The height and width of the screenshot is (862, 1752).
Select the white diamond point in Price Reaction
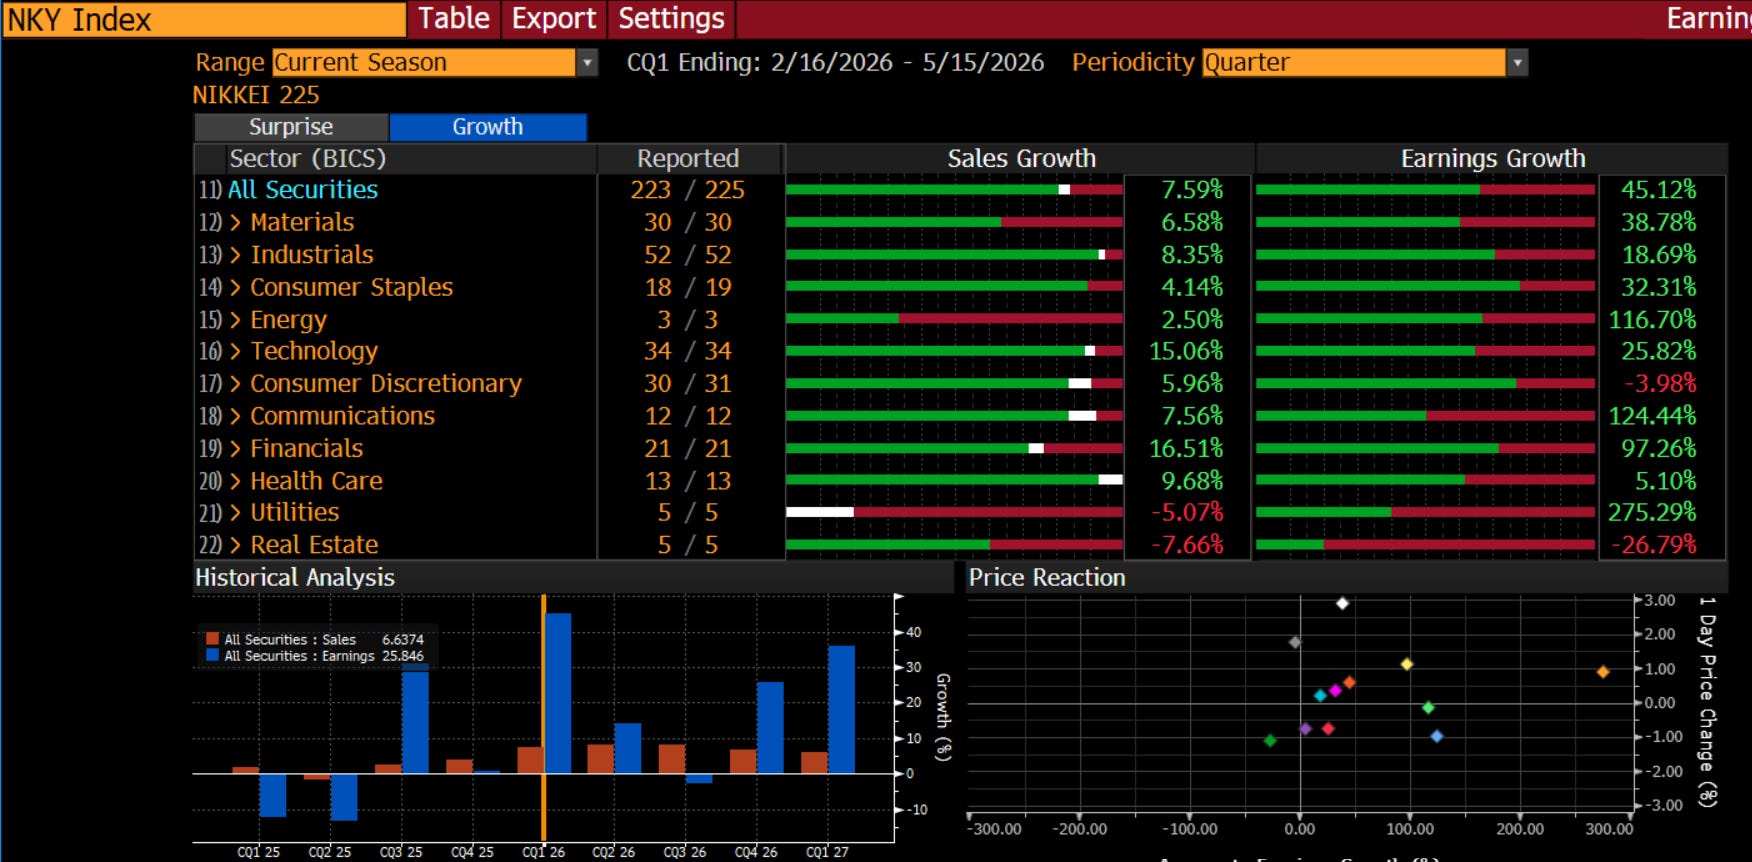pos(1343,603)
